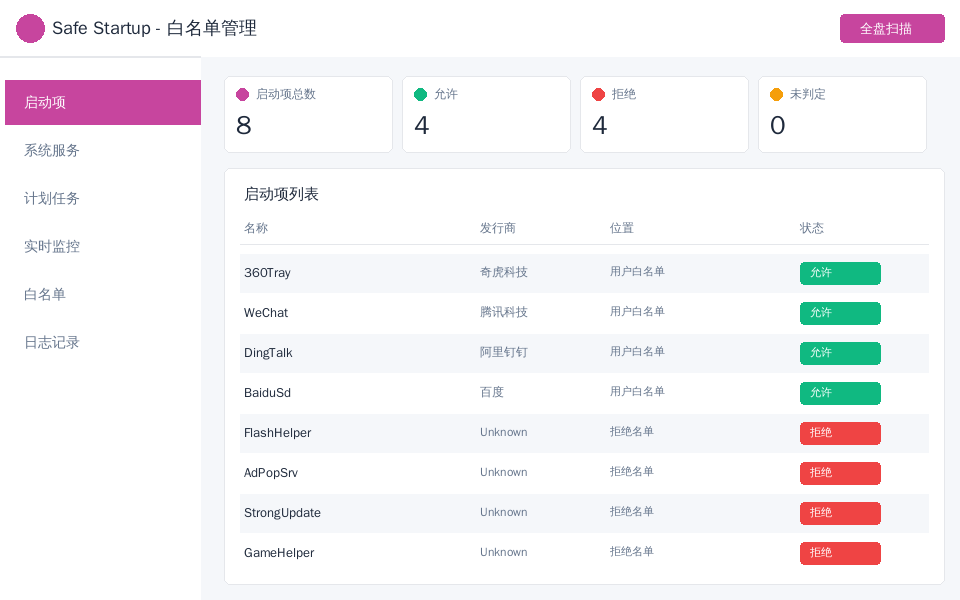Click 拒绝名单 in the GameHelper row
This screenshot has width=960, height=600.
(632, 552)
